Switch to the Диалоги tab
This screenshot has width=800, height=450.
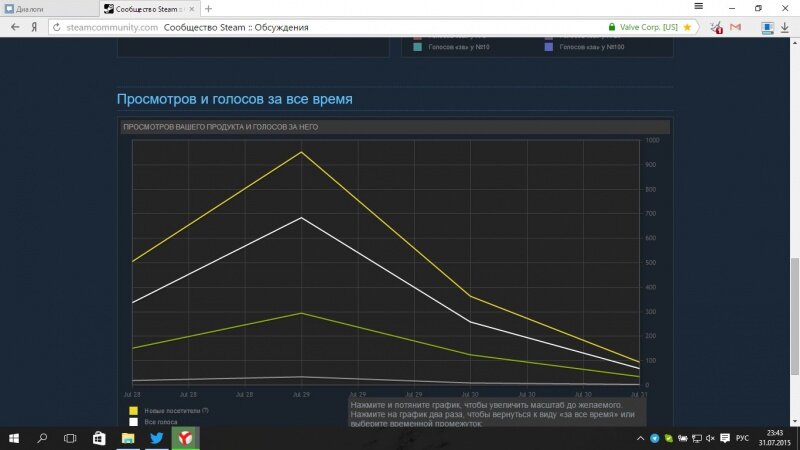coord(45,9)
